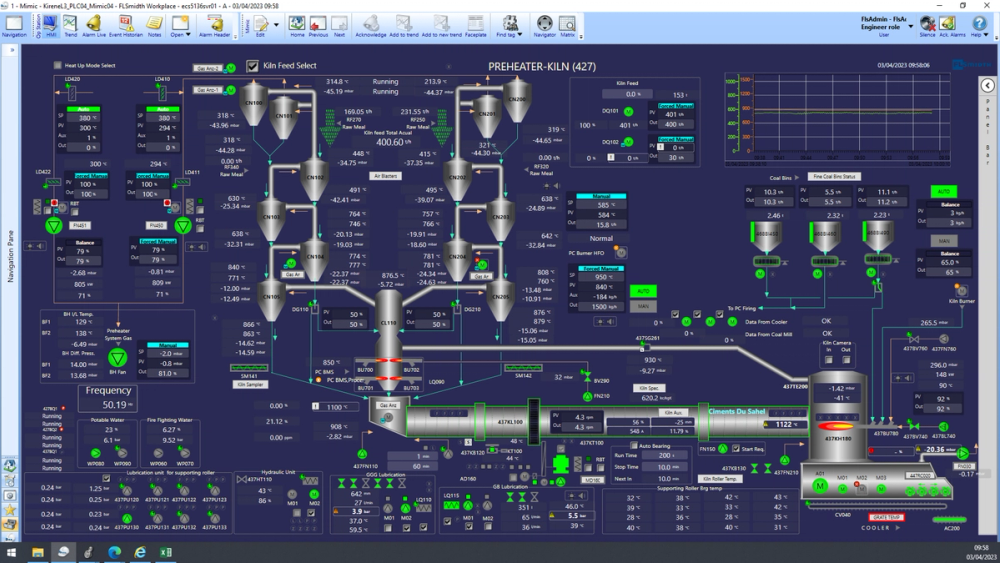The image size is (1000, 563).
Task: Click the Edit mimic icon
Action: click(x=261, y=24)
